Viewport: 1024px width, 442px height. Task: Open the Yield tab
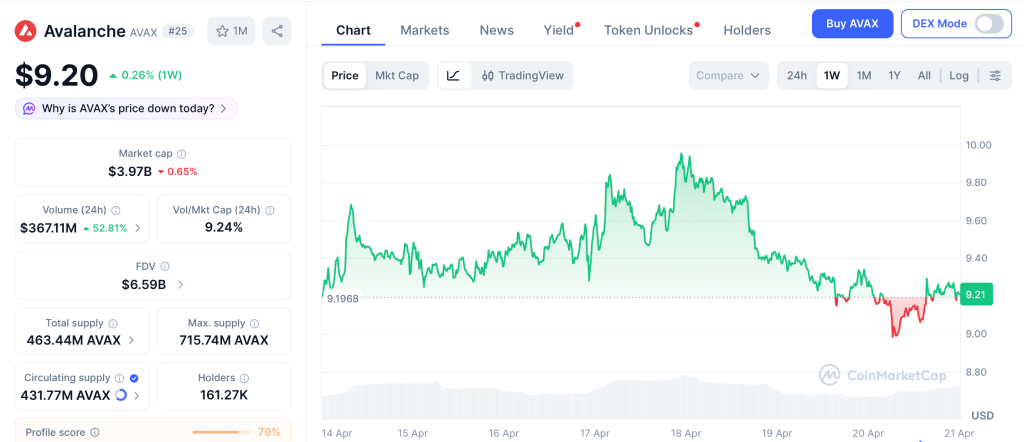click(559, 30)
